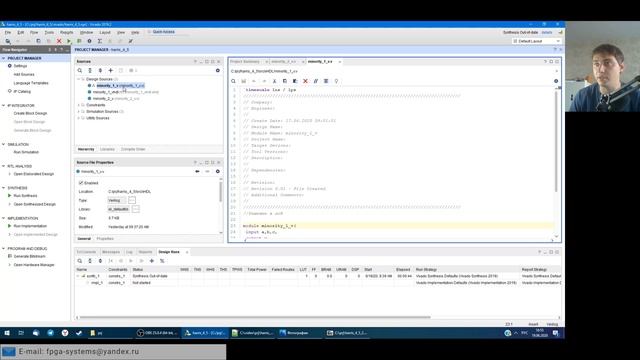Click the plus icon in Design Runs toolbar

(x=152, y=261)
